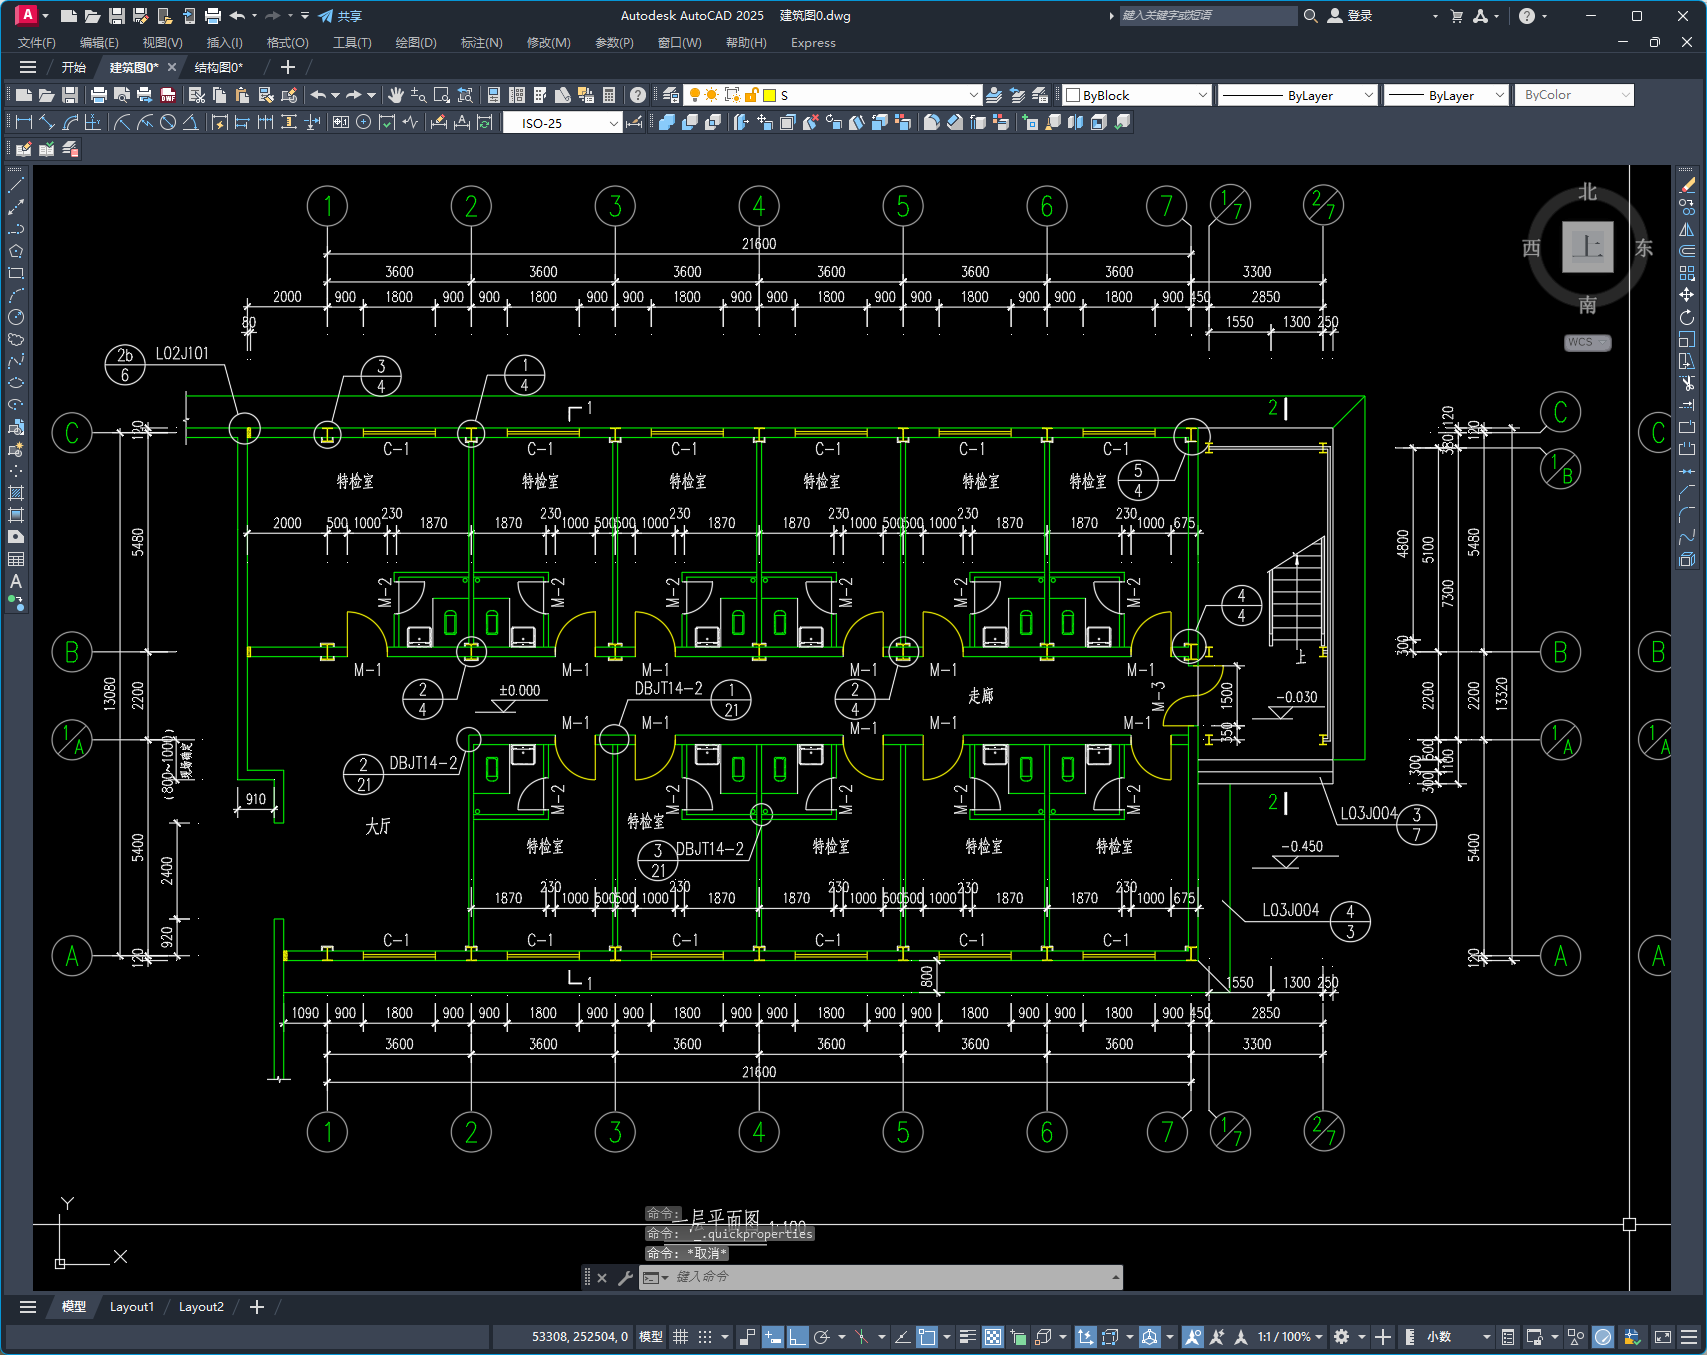
Task: Toggle hardware acceleration in status bar
Action: [x=1603, y=1337]
